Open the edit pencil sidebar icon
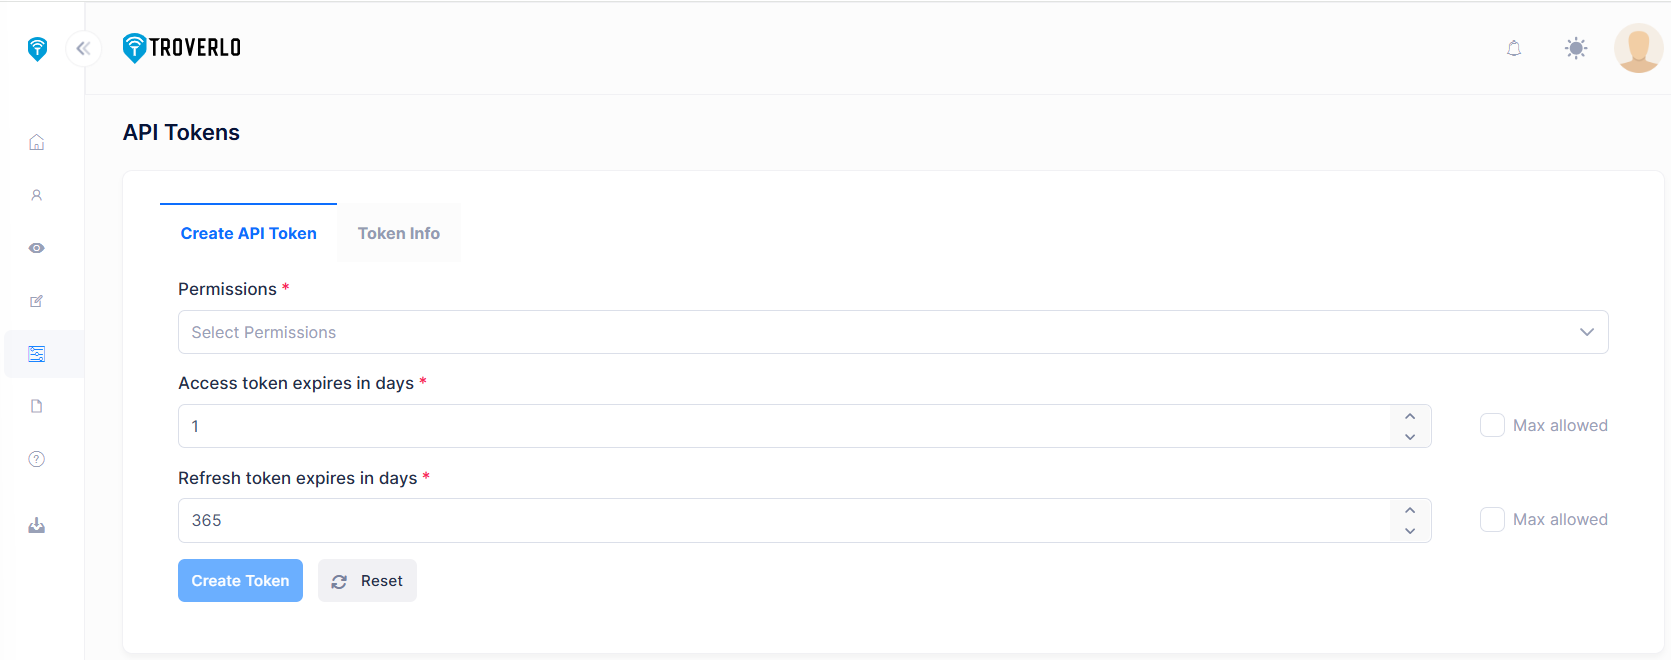The height and width of the screenshot is (660, 1671). (37, 301)
